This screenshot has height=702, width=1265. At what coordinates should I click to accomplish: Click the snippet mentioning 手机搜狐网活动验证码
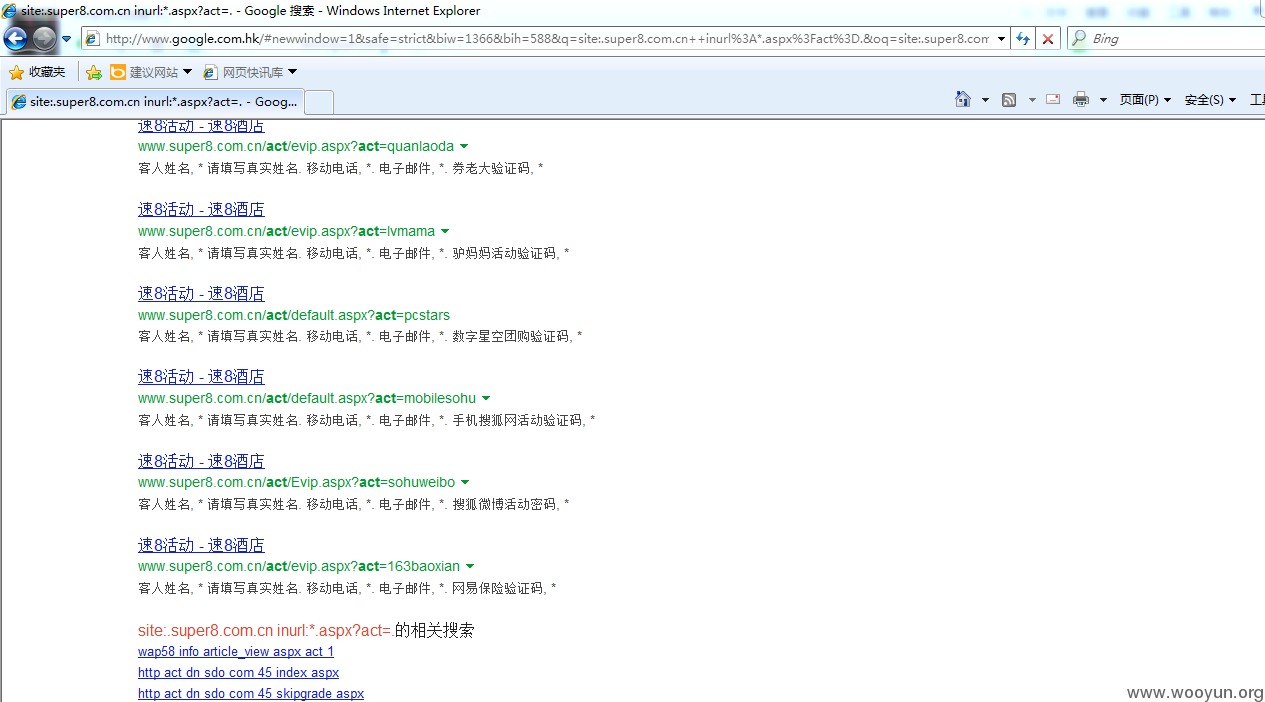point(367,420)
